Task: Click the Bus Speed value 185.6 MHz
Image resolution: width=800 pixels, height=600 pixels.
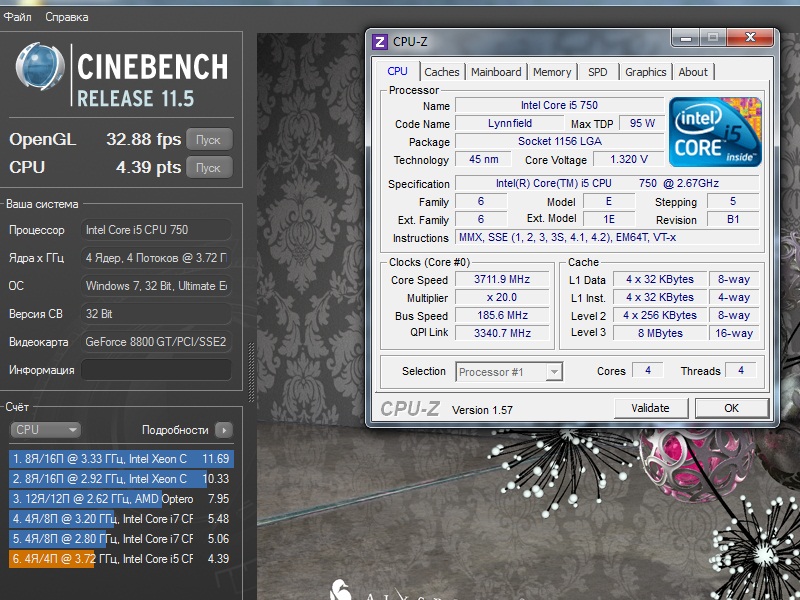Action: point(502,315)
